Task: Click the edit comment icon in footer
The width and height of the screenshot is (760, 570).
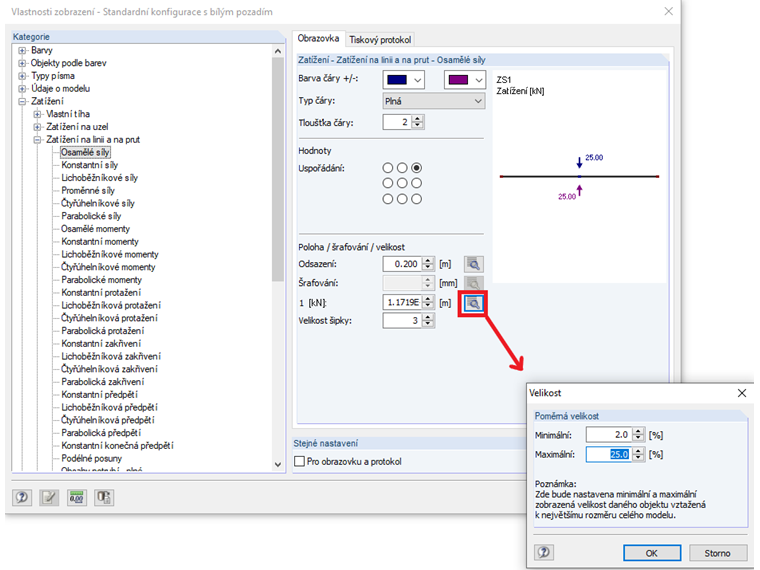Action: 49,497
